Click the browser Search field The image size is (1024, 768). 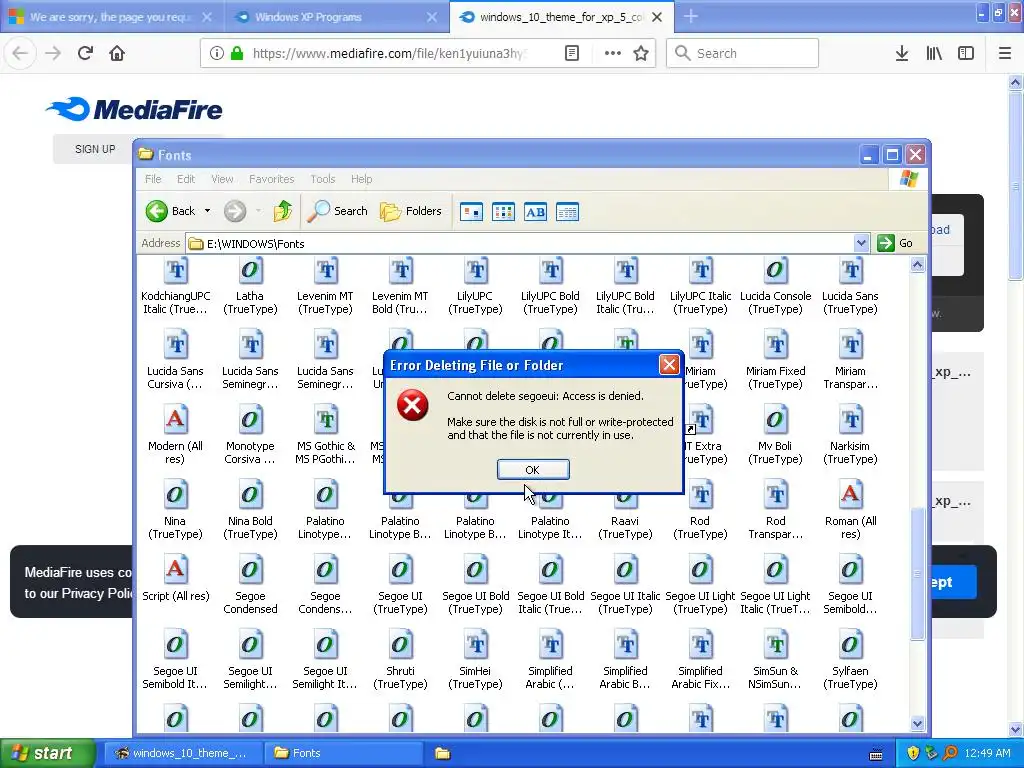[x=743, y=53]
